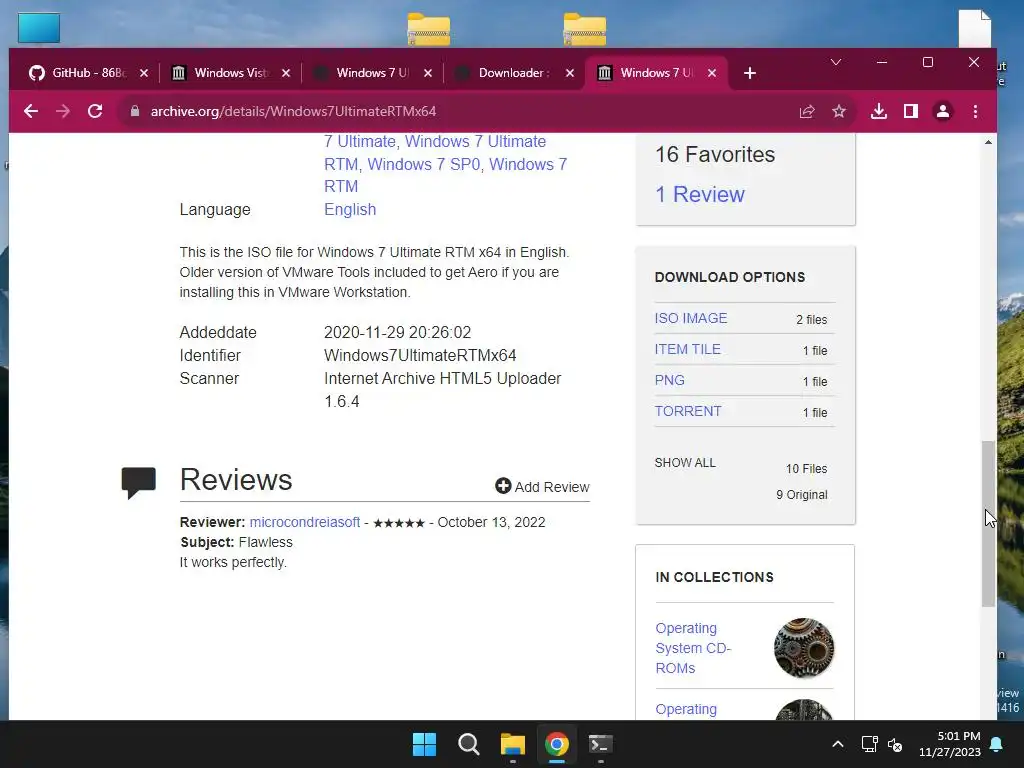1024x768 pixels.
Task: Close the GitHub - 86Box tab
Action: click(x=144, y=73)
